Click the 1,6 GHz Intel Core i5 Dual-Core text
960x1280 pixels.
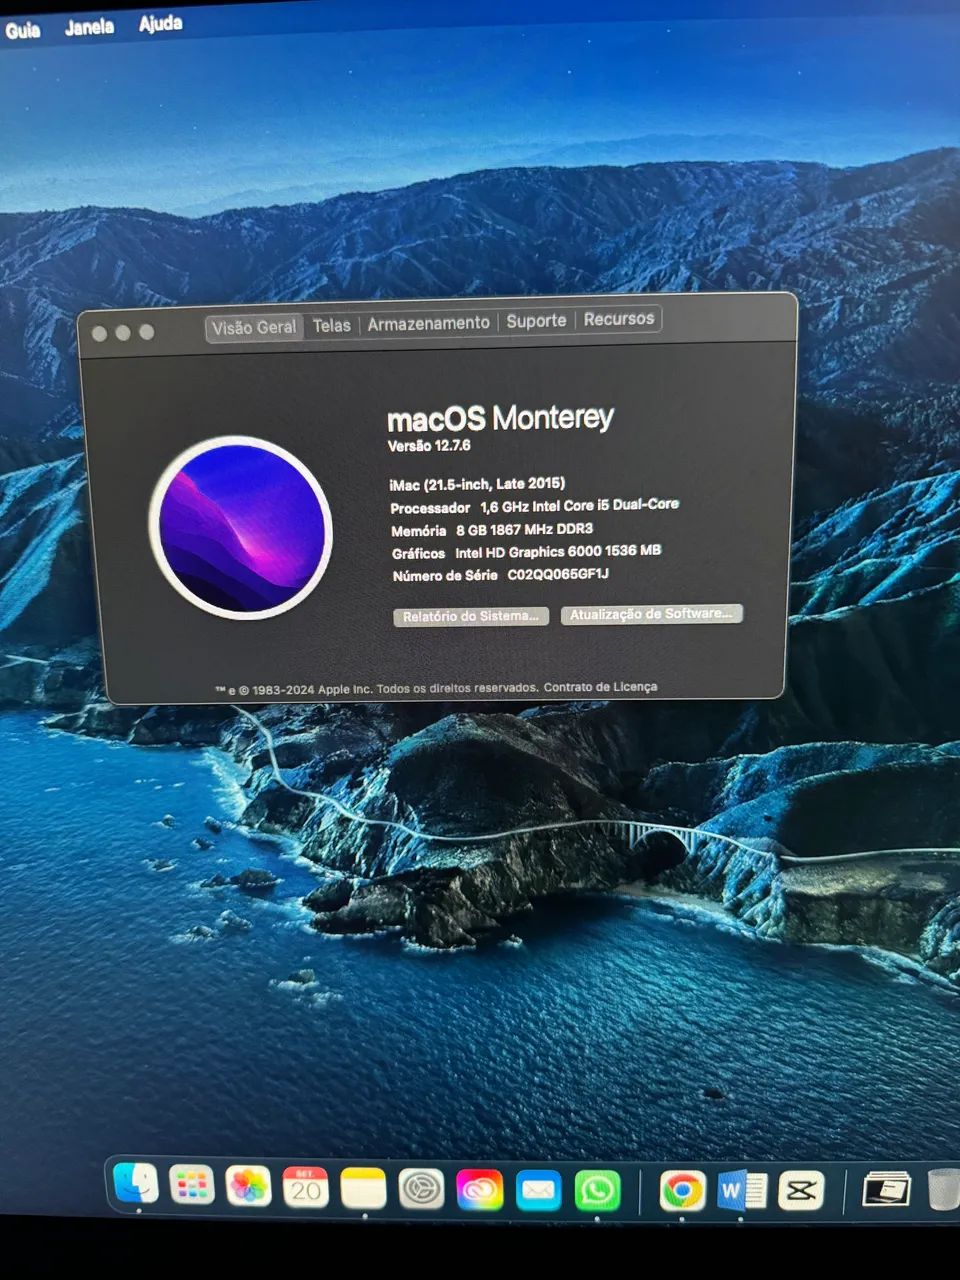(x=579, y=506)
